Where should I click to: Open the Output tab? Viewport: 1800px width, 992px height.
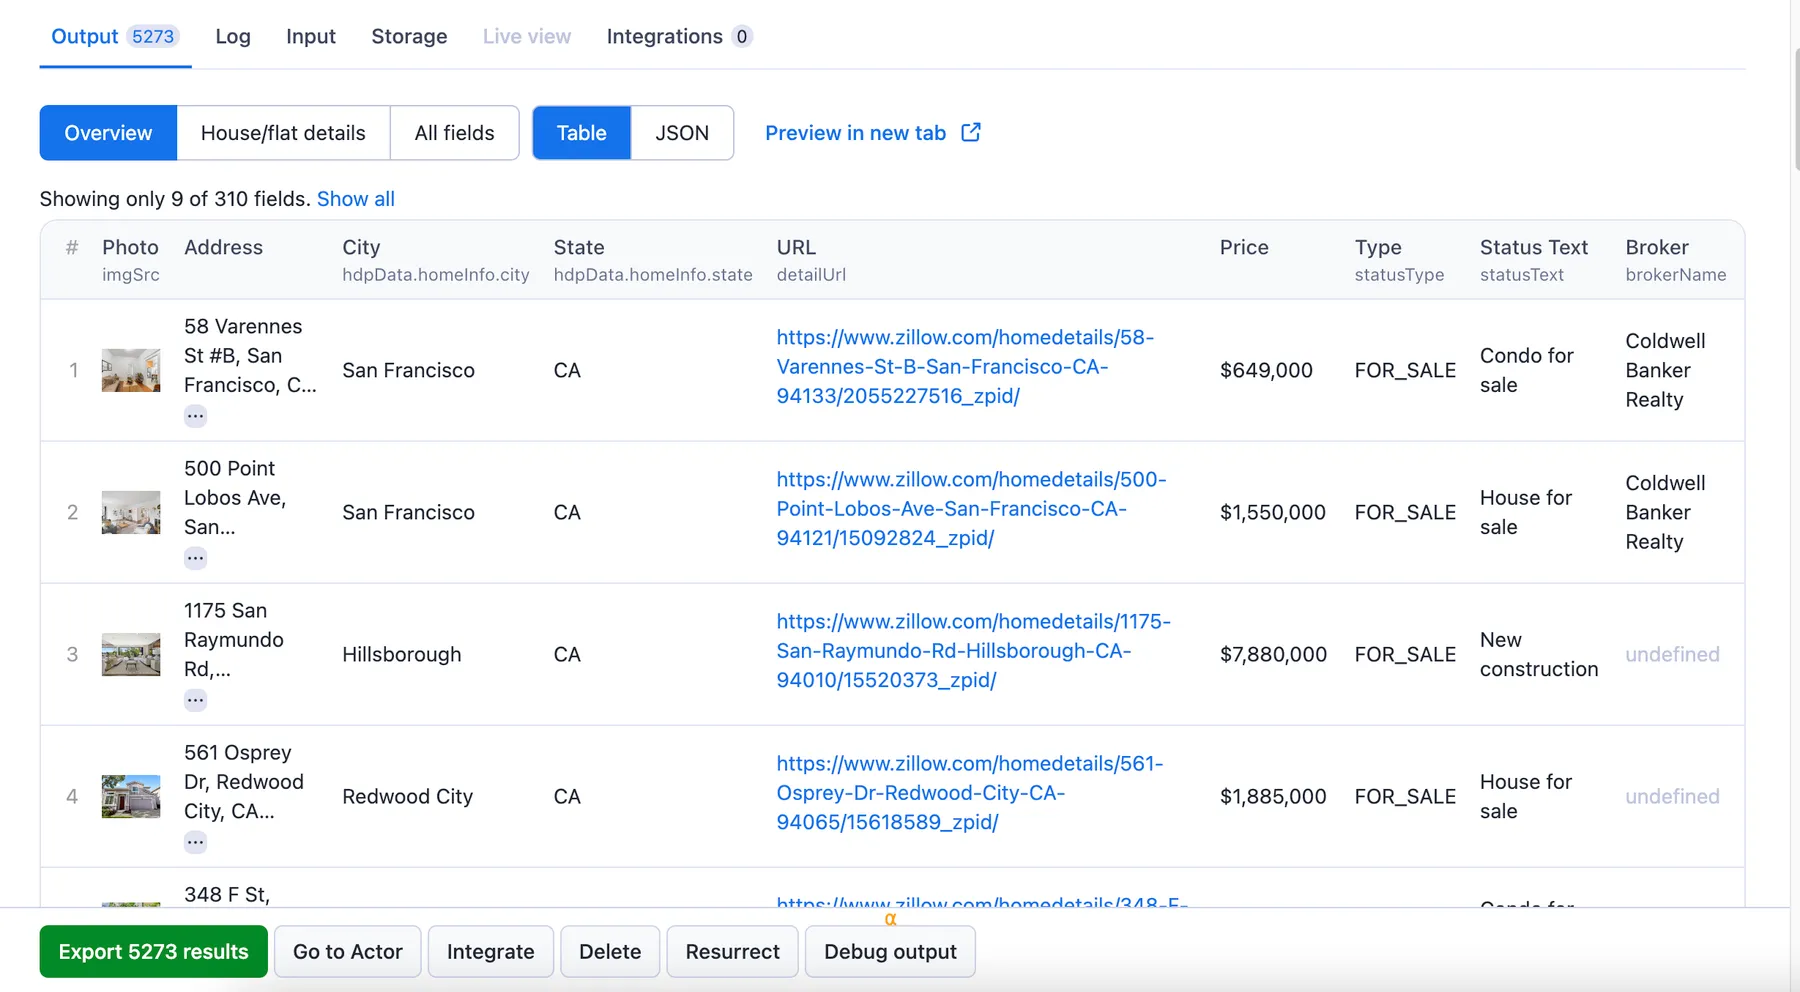[115, 36]
